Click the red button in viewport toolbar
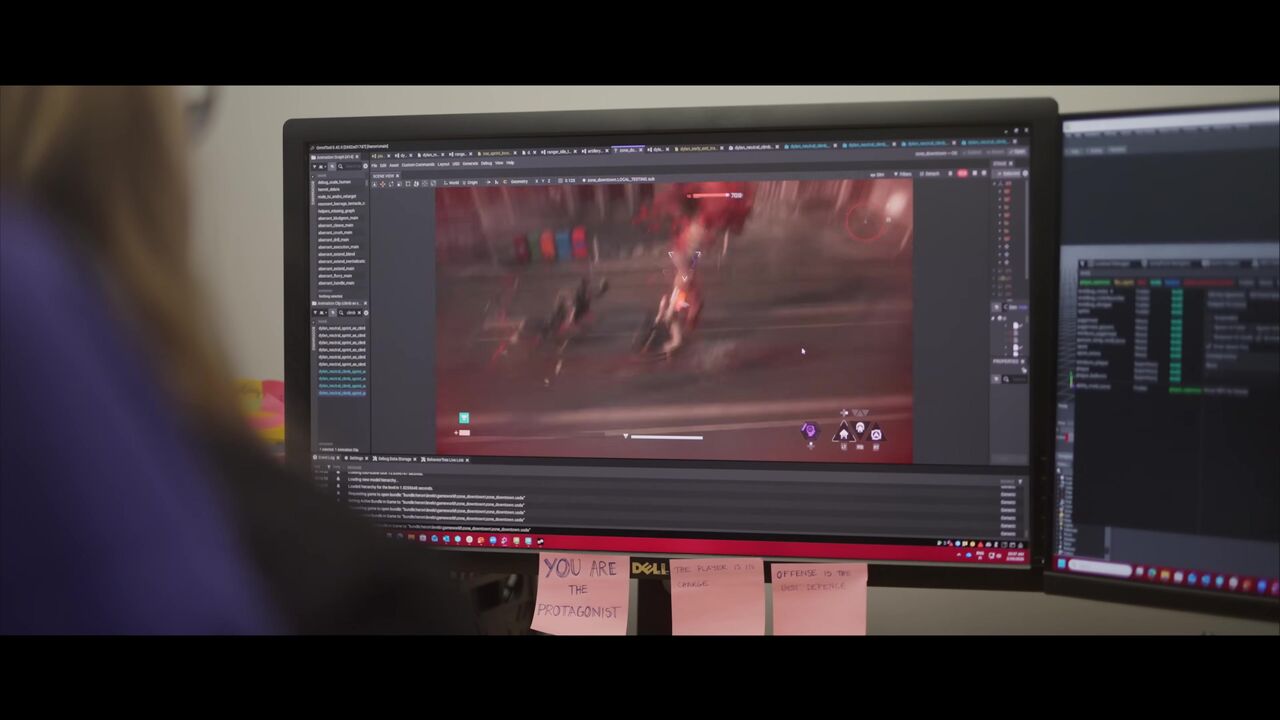Viewport: 1280px width, 720px height. (x=963, y=174)
